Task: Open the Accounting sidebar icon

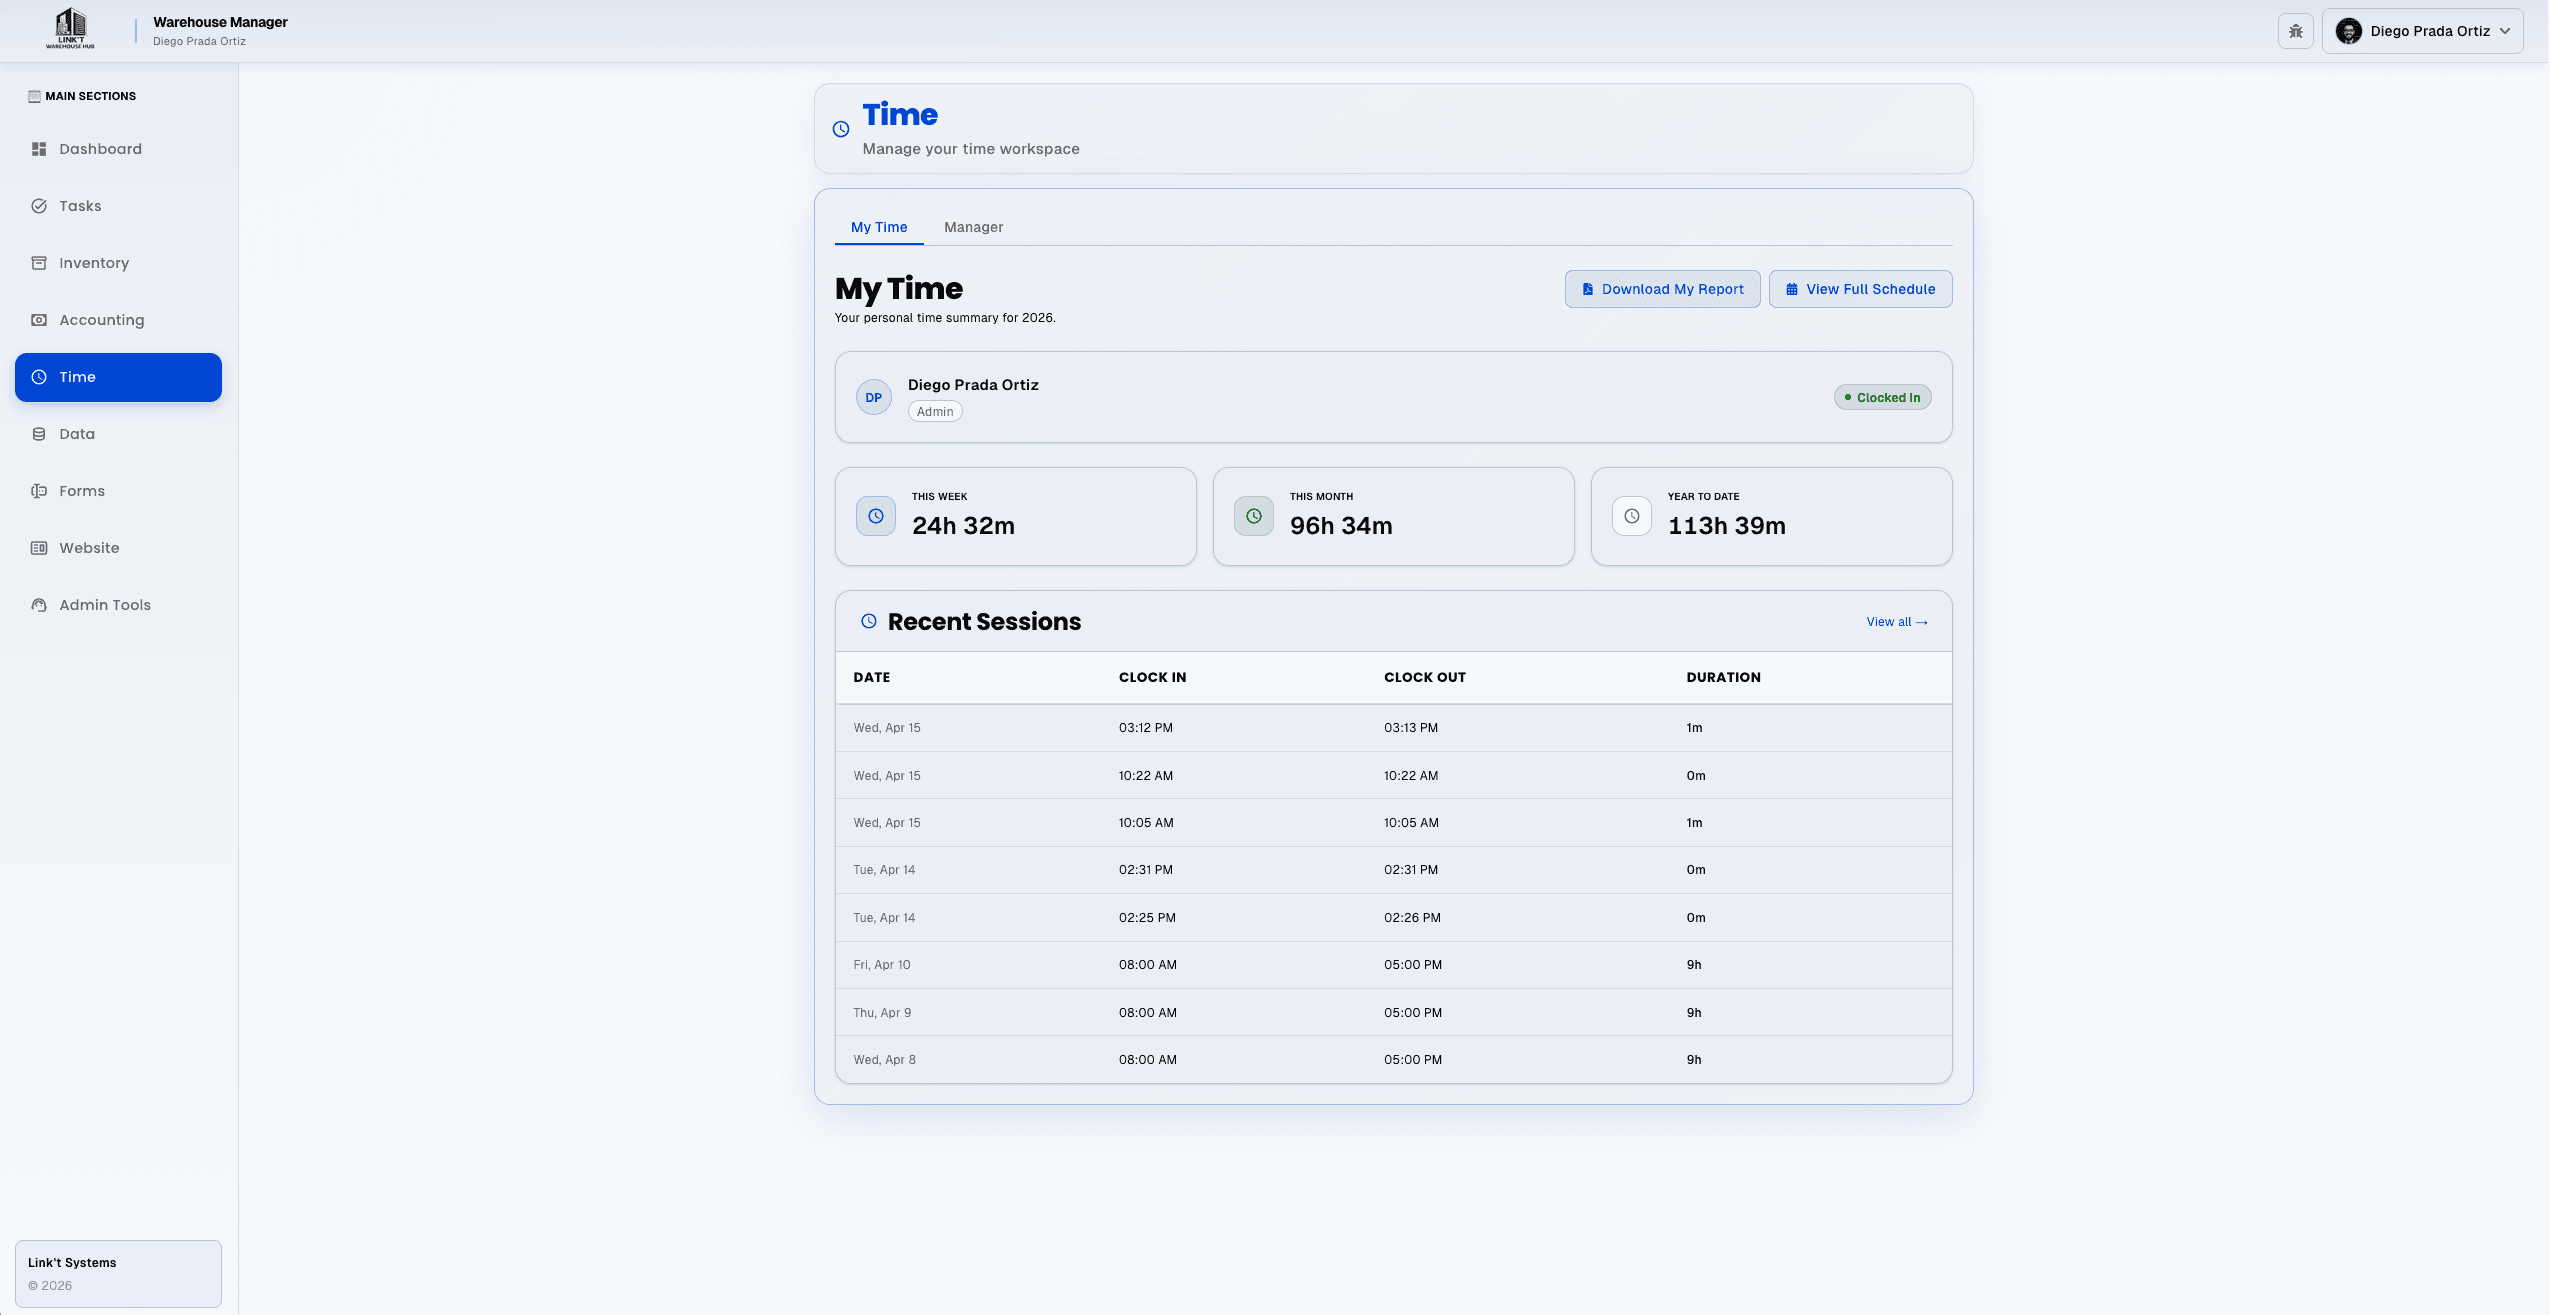Action: point(39,320)
